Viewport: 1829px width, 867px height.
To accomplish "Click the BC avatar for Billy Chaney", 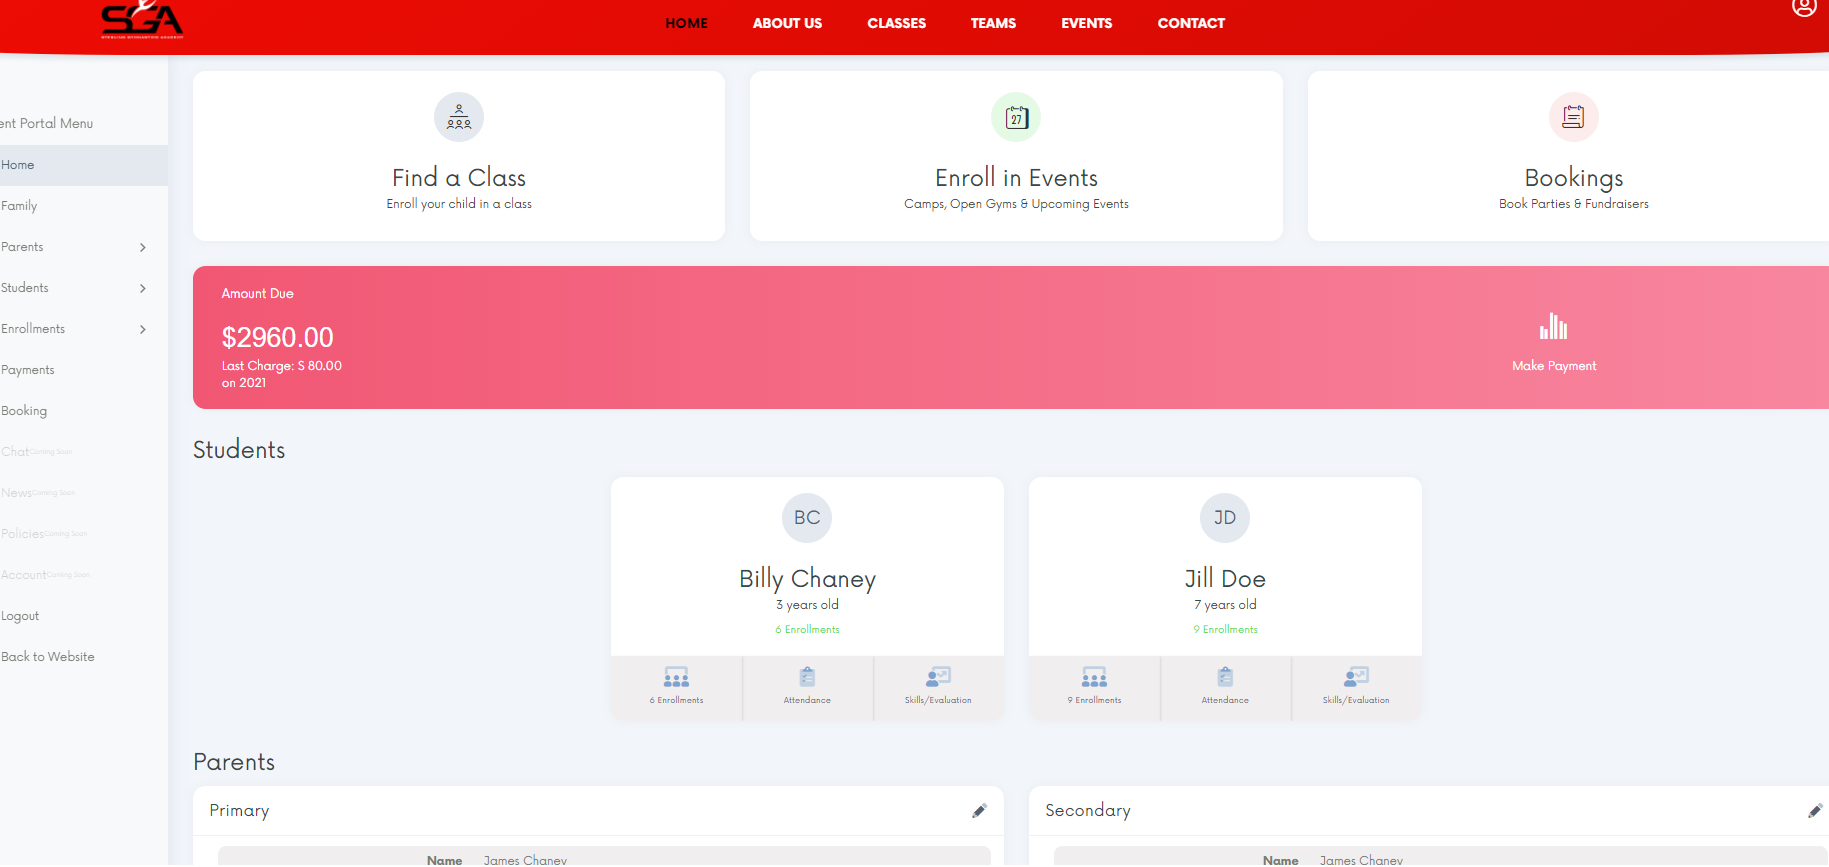I will pyautogui.click(x=807, y=518).
